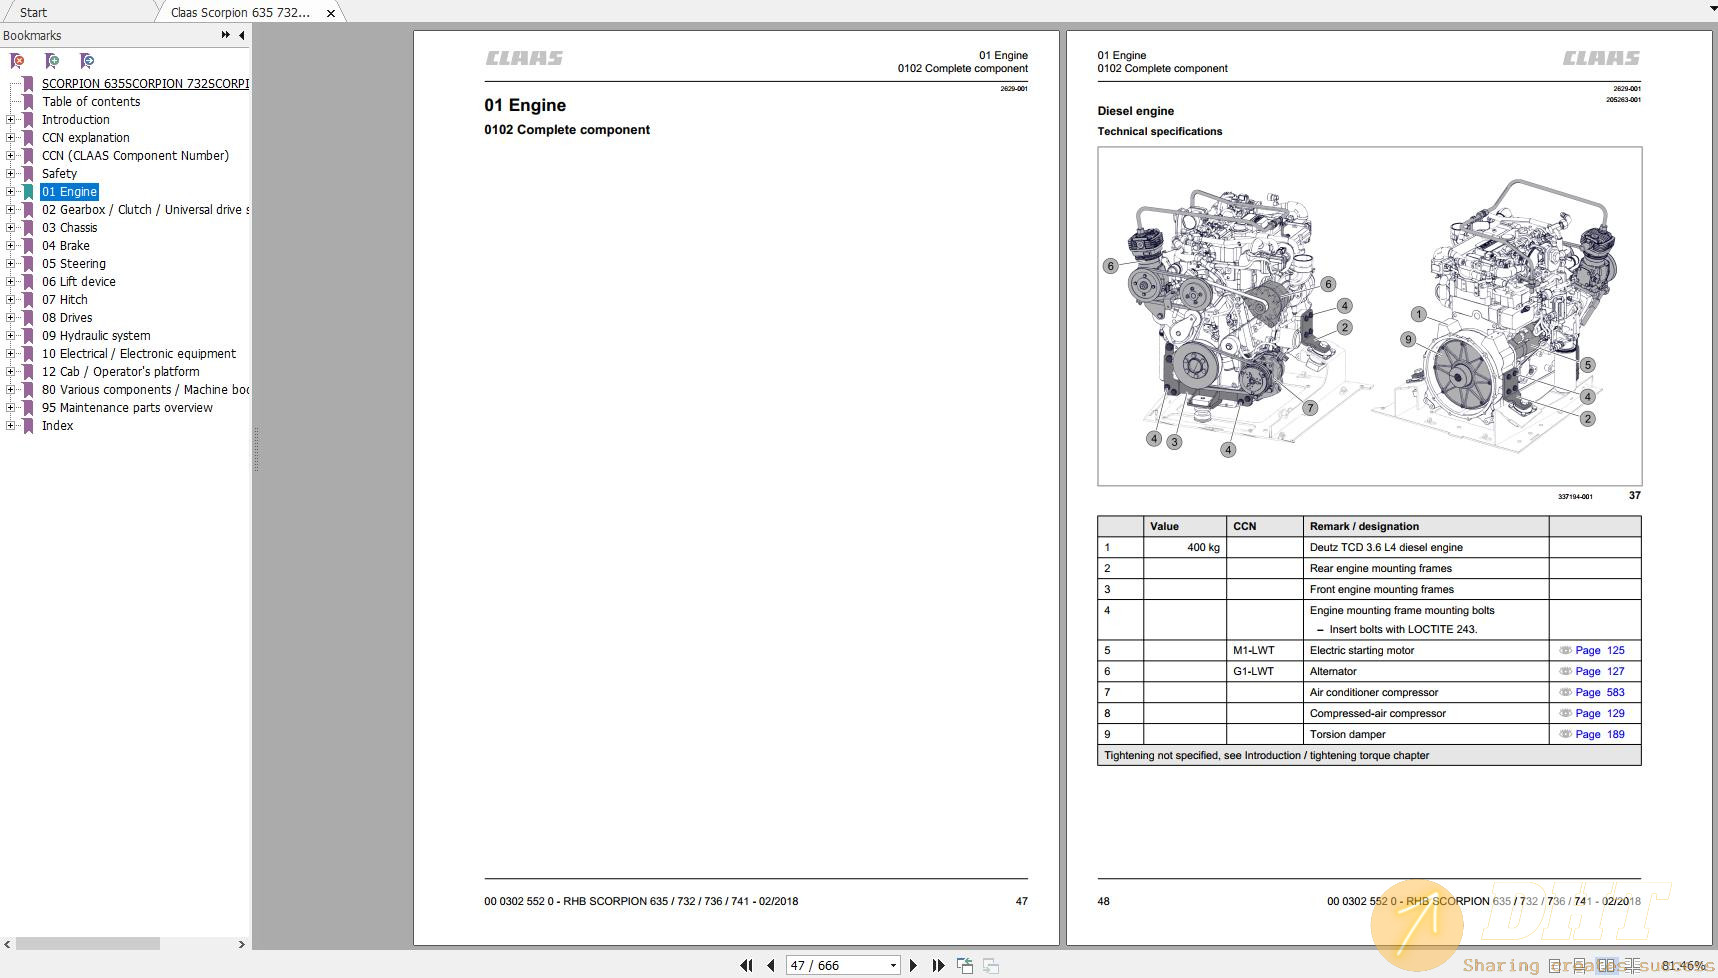Select the 12 Cab / Operator's platform bookmark

click(120, 371)
